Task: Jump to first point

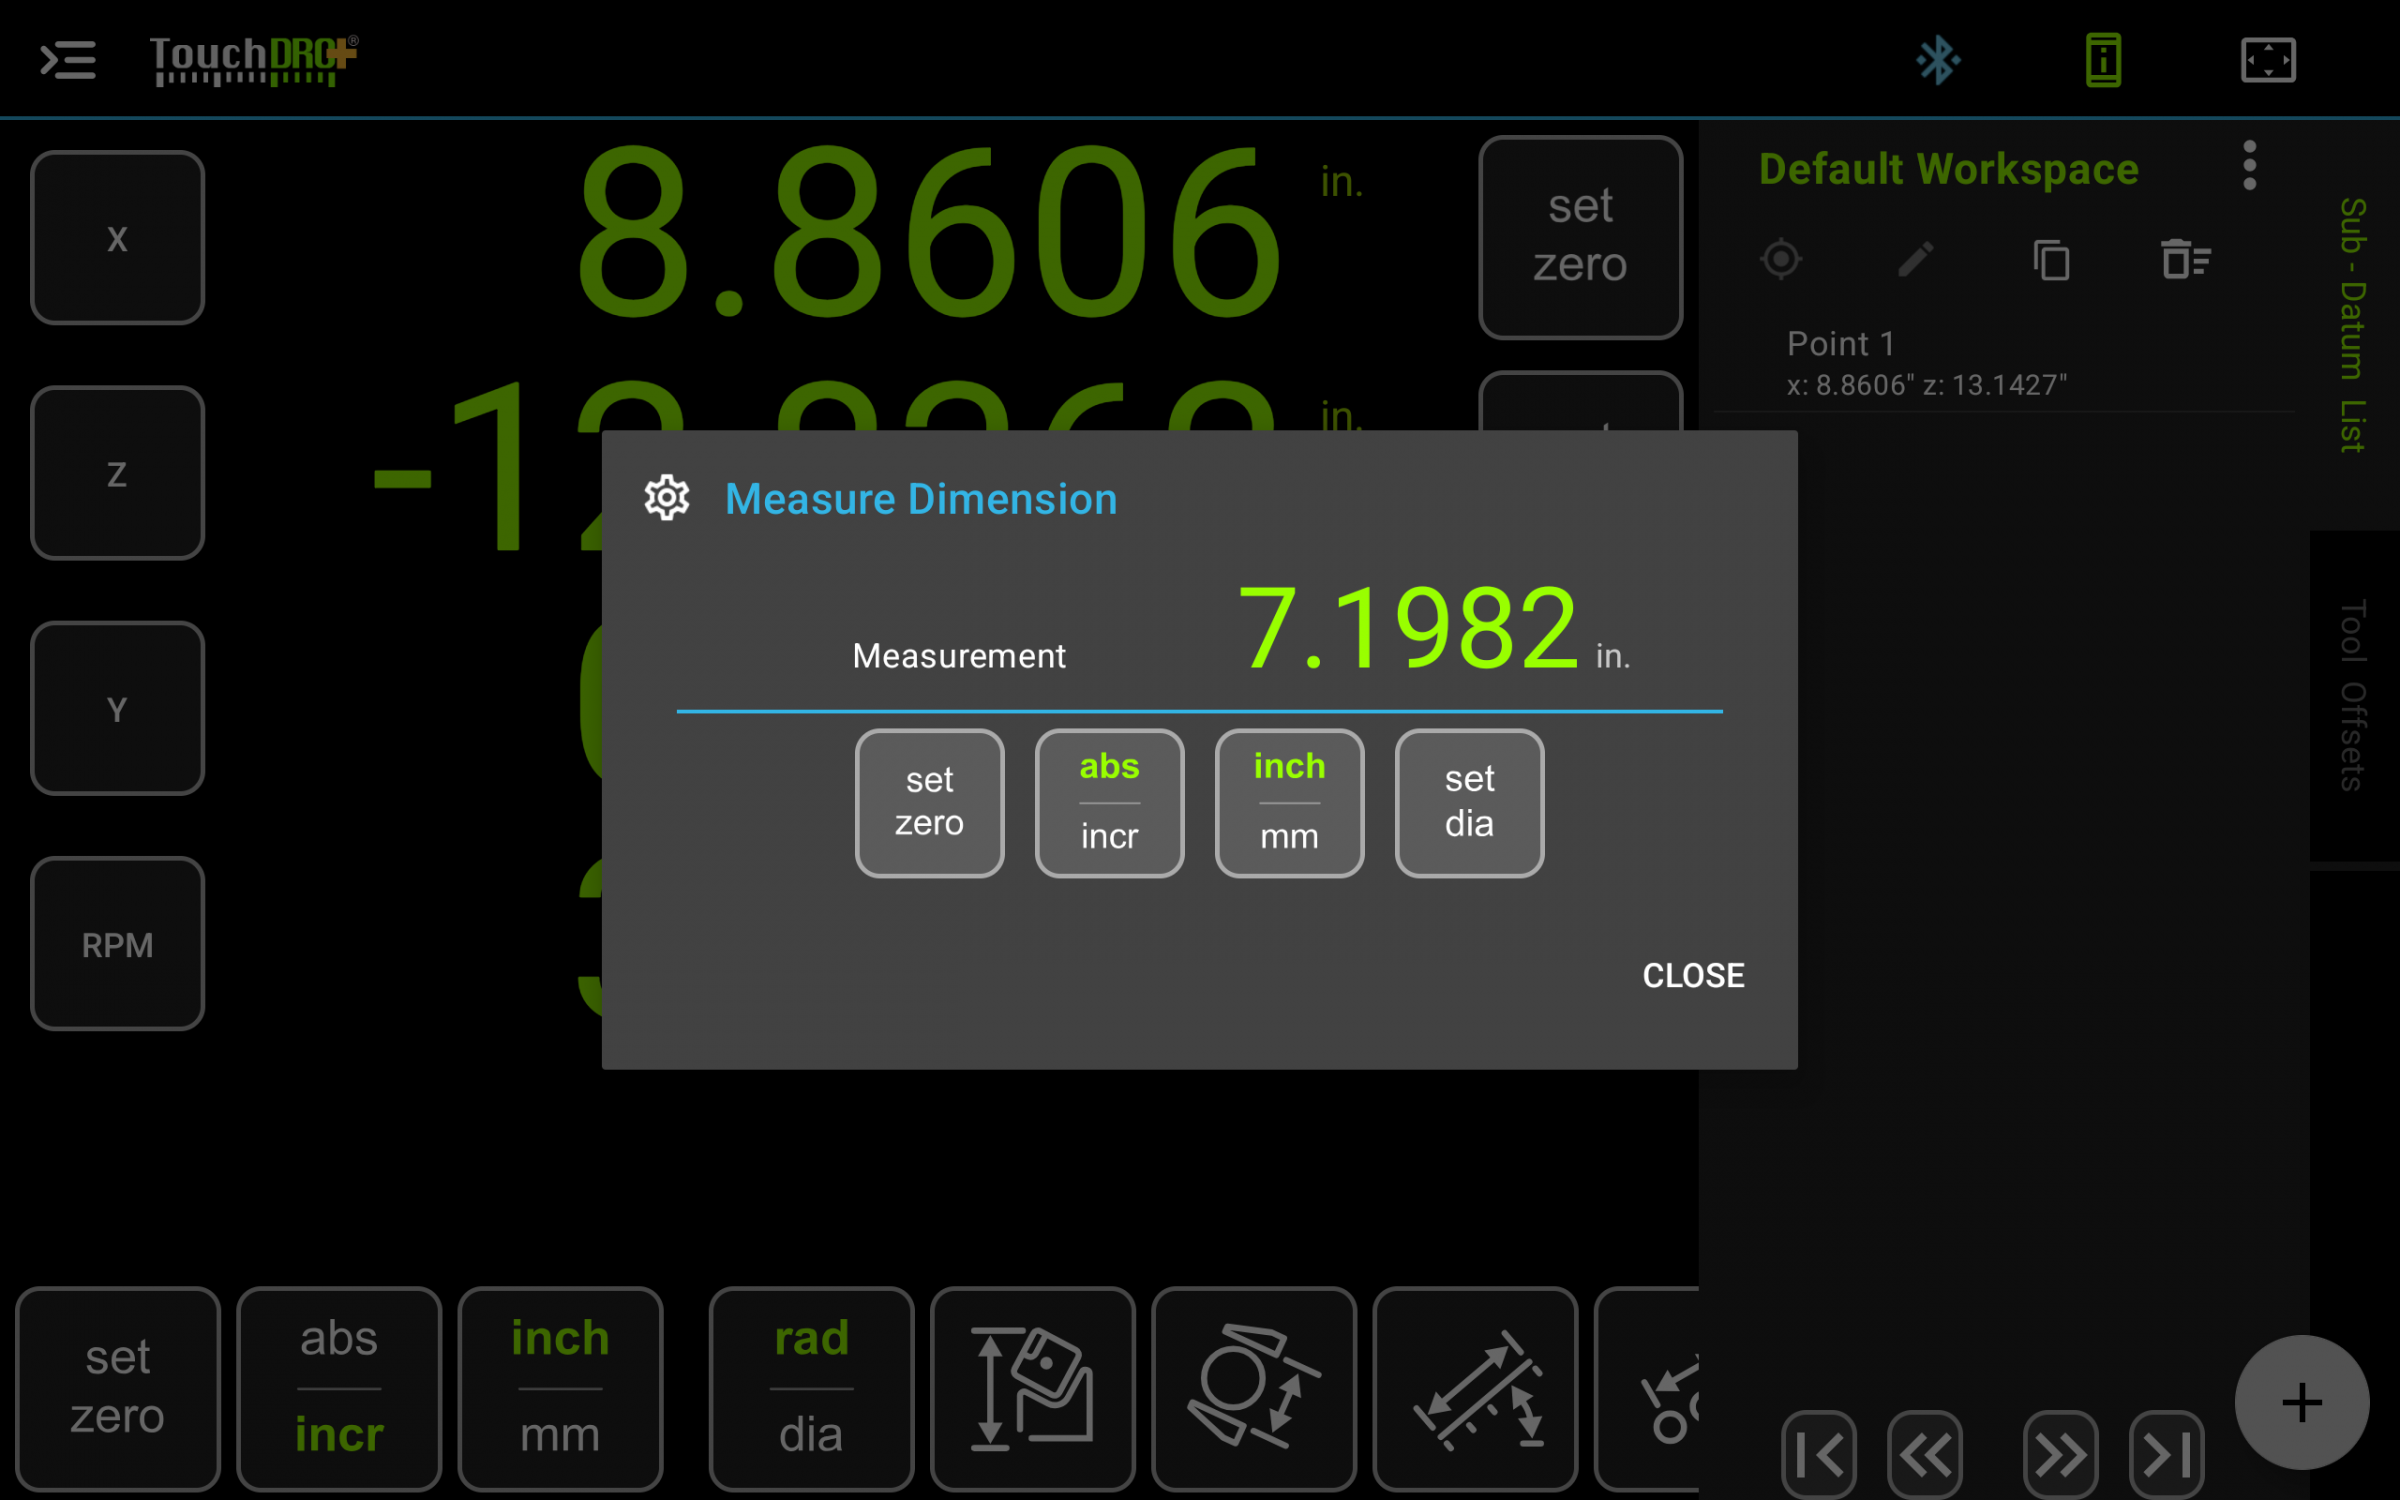Action: tap(1819, 1454)
